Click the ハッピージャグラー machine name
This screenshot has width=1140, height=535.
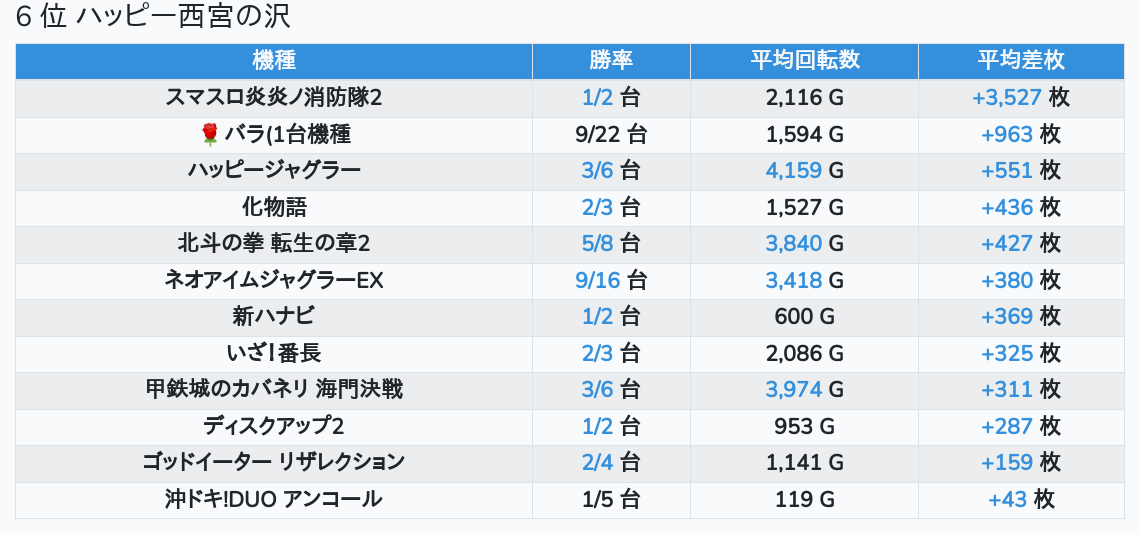[x=274, y=171]
